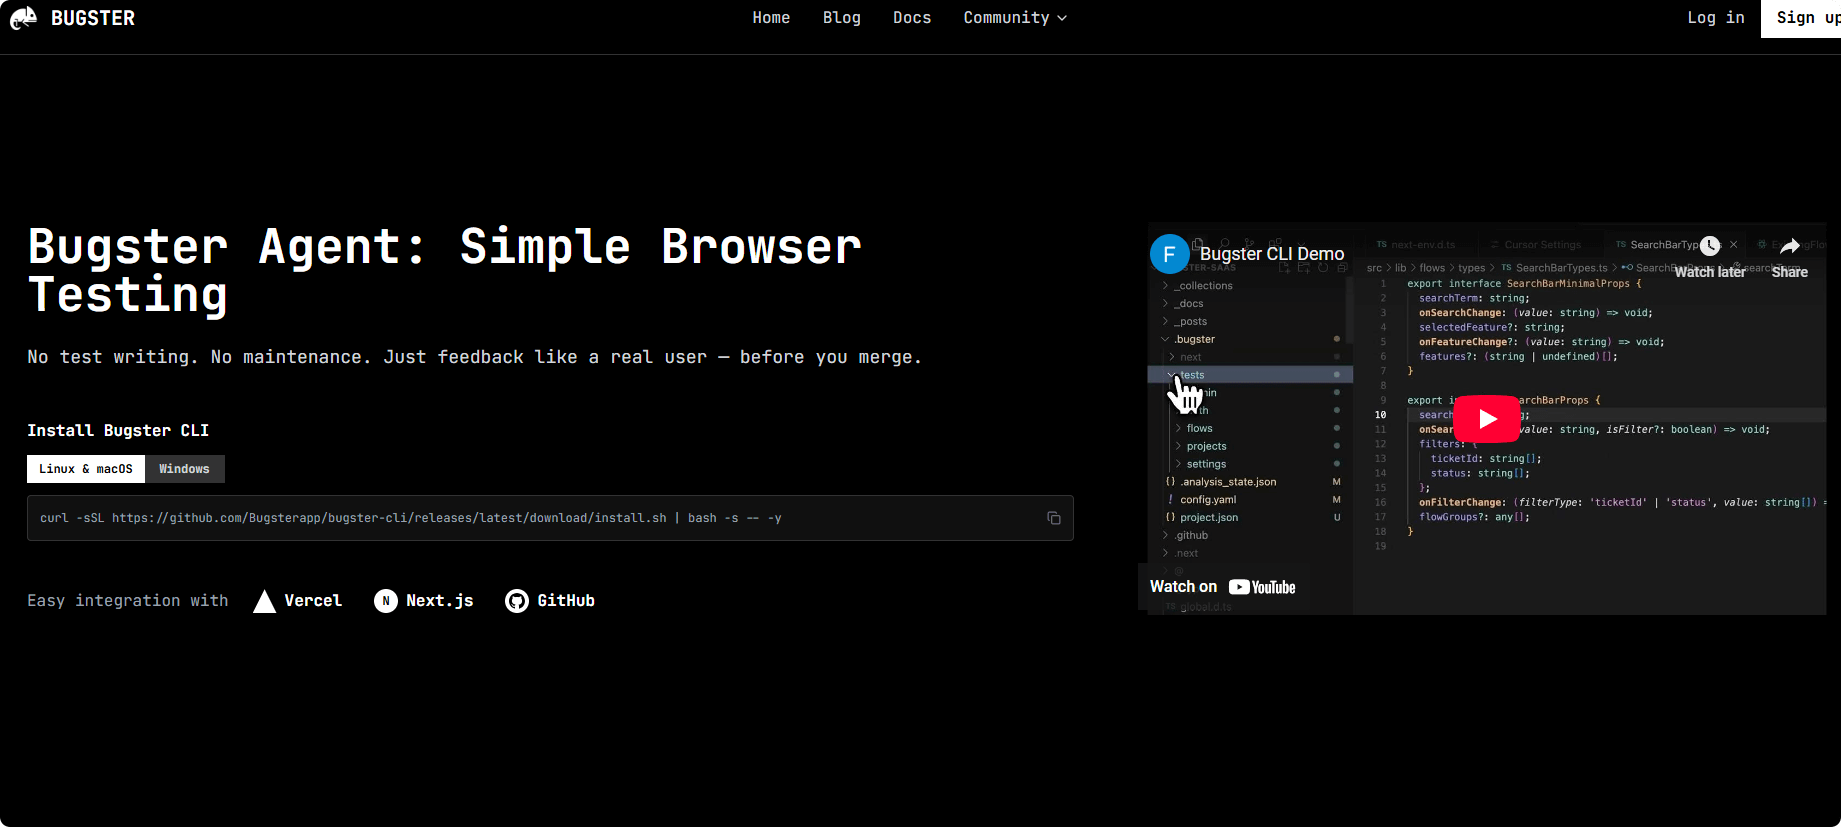Open the channel avatar F icon
The width and height of the screenshot is (1841, 827).
1169,254
